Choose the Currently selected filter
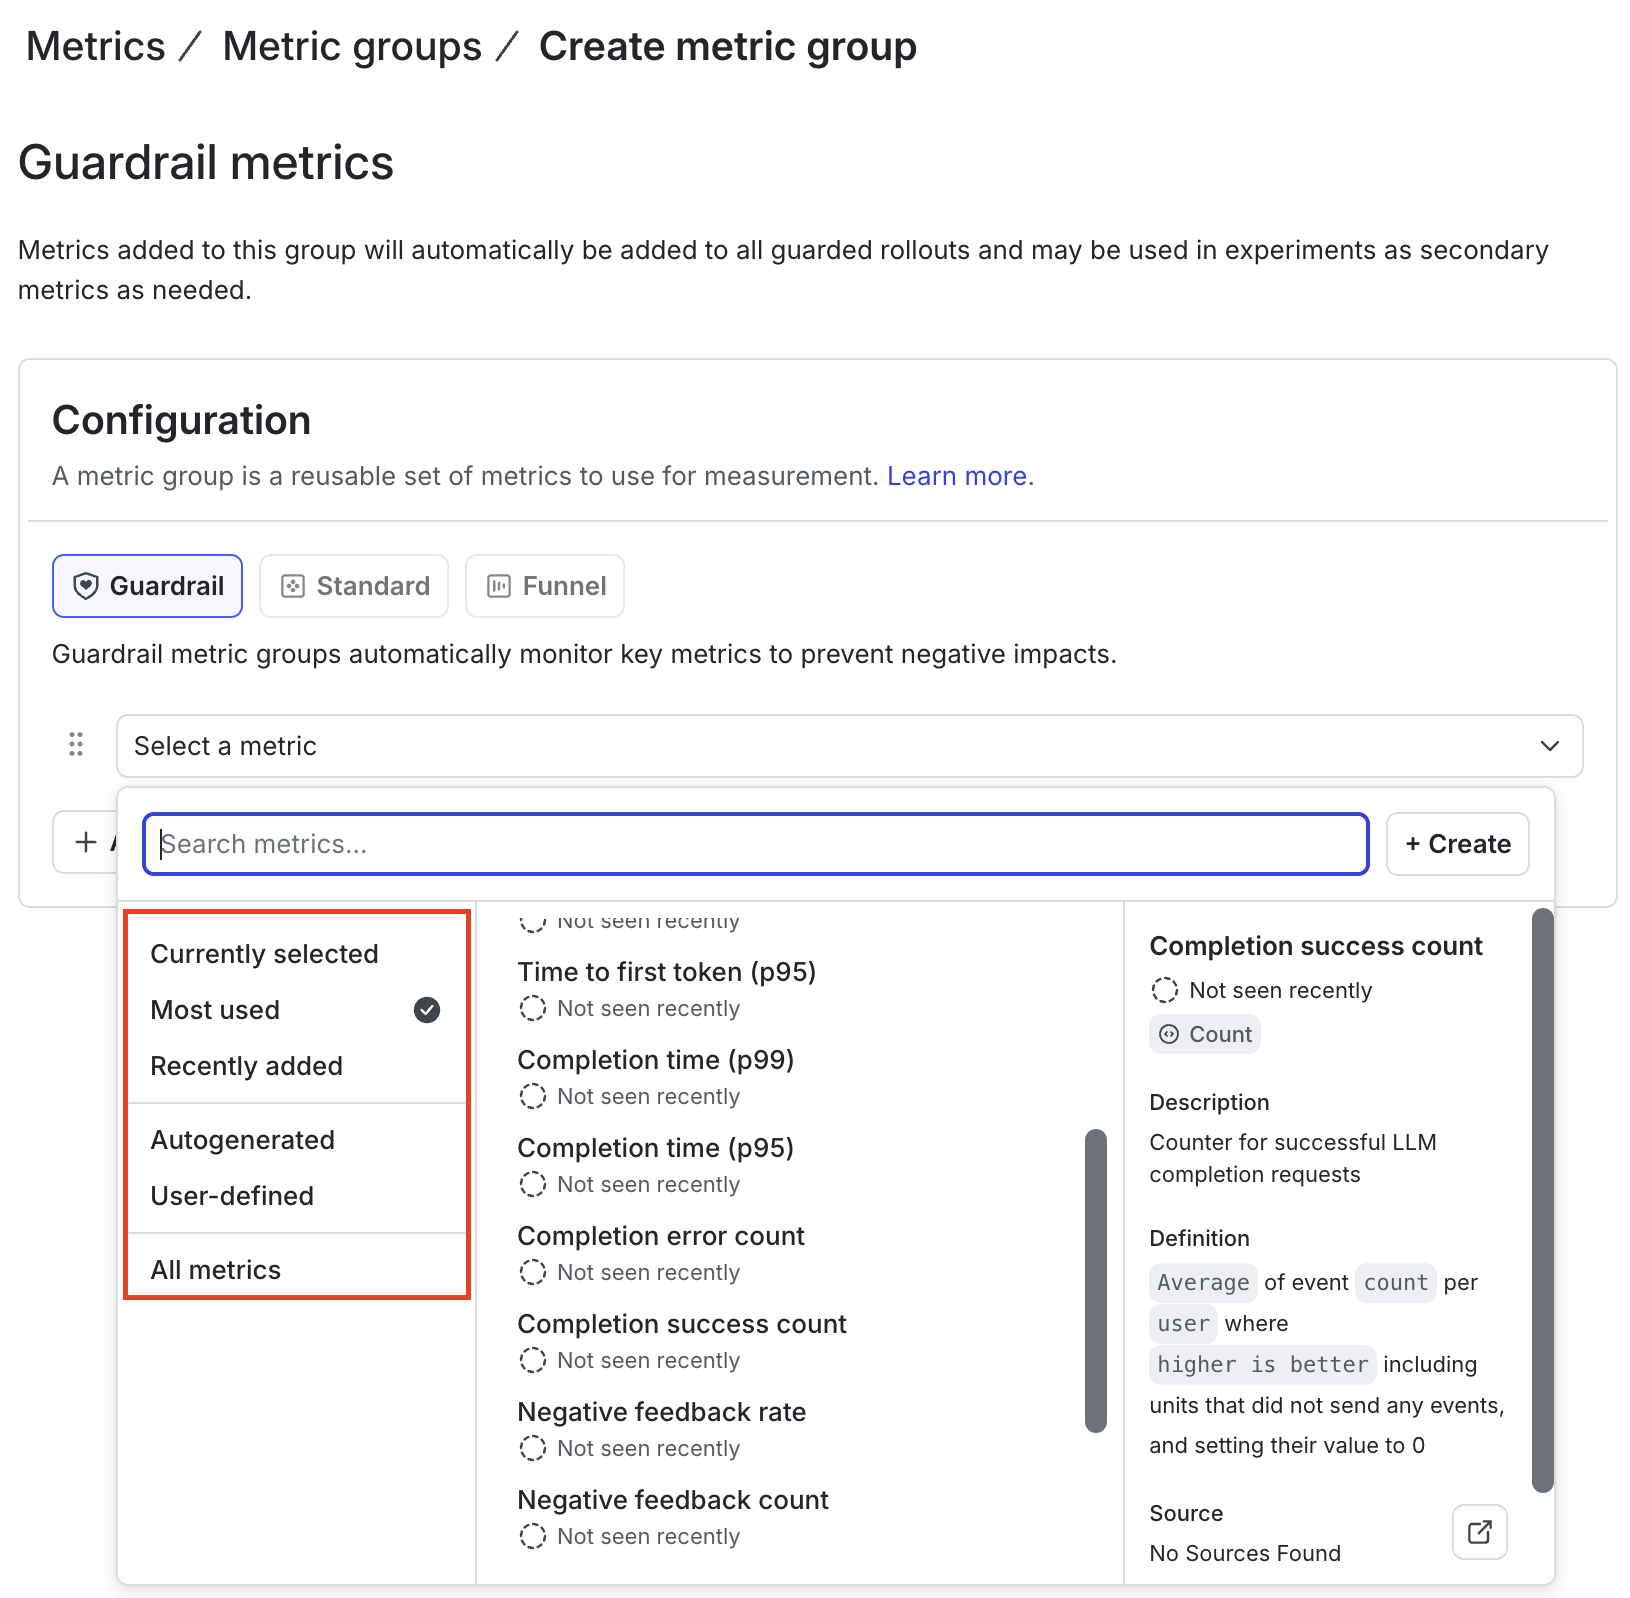Image resolution: width=1630 pixels, height=1598 pixels. 264,954
